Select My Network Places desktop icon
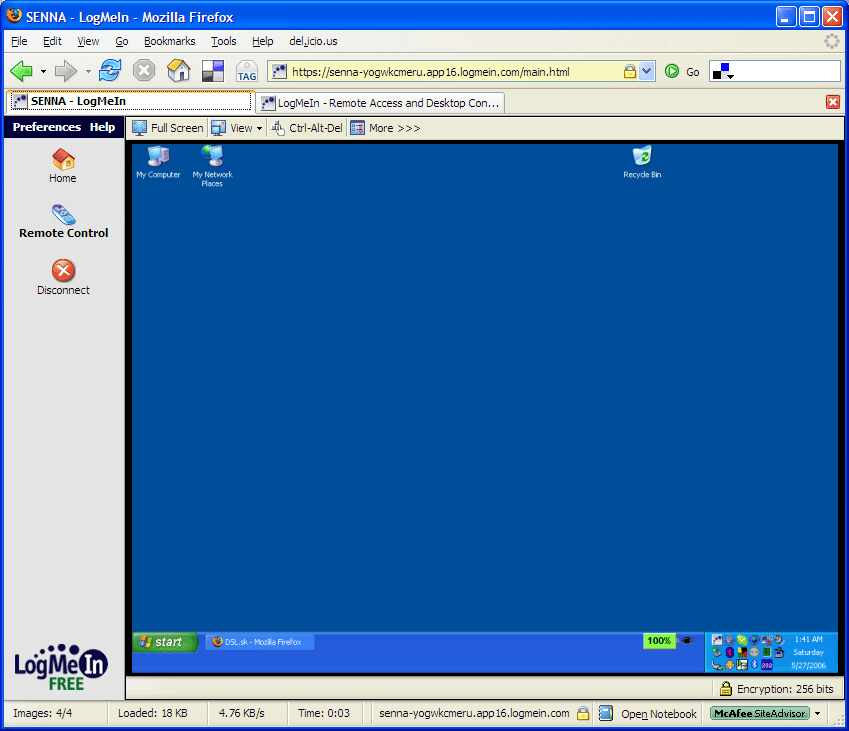Screen dimensions: 849x731 (x=212, y=166)
